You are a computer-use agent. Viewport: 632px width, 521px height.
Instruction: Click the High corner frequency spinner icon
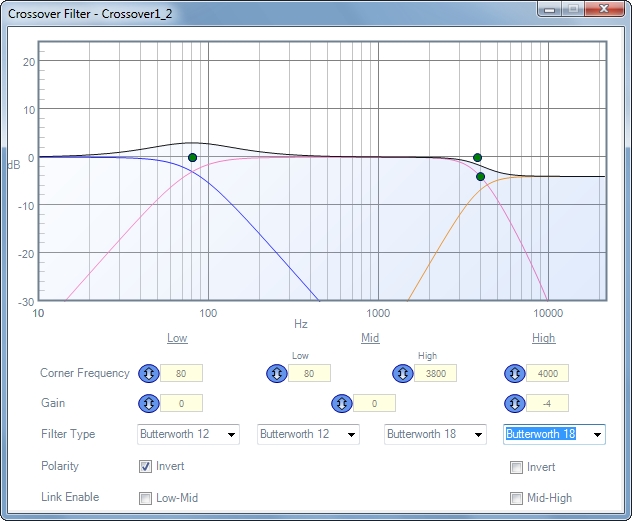(514, 373)
